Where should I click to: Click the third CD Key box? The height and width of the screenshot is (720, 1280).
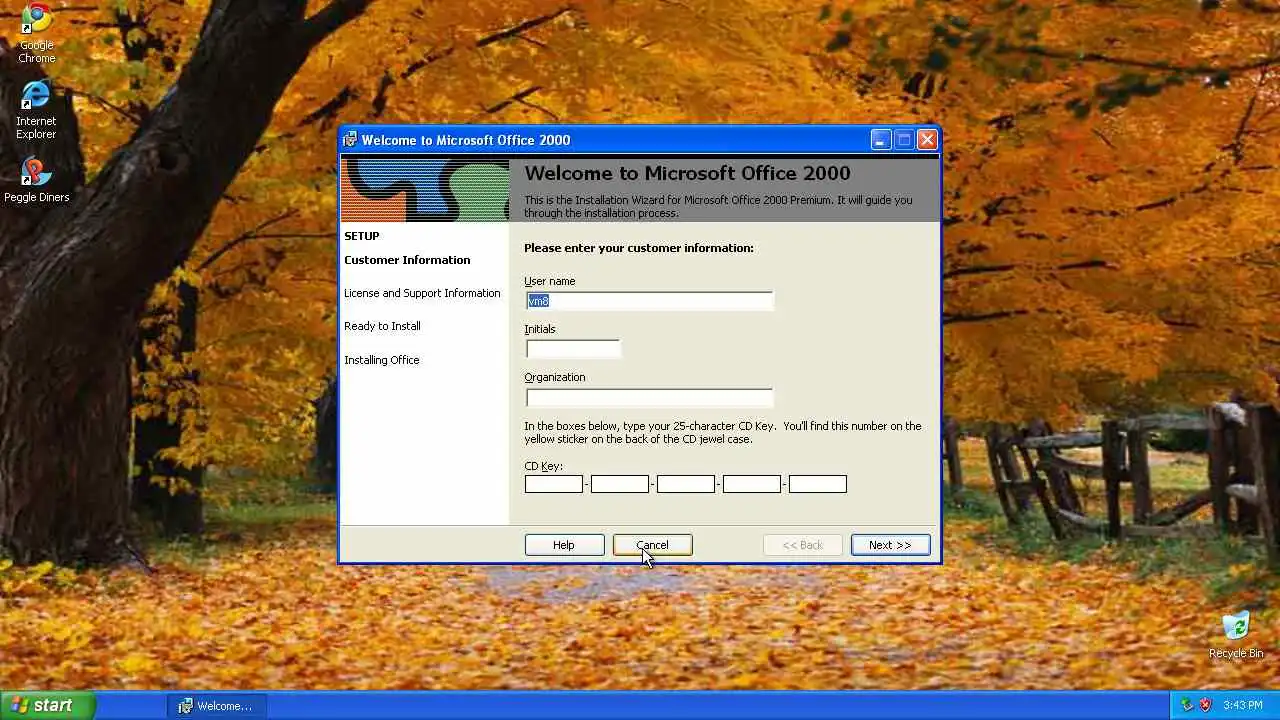686,484
